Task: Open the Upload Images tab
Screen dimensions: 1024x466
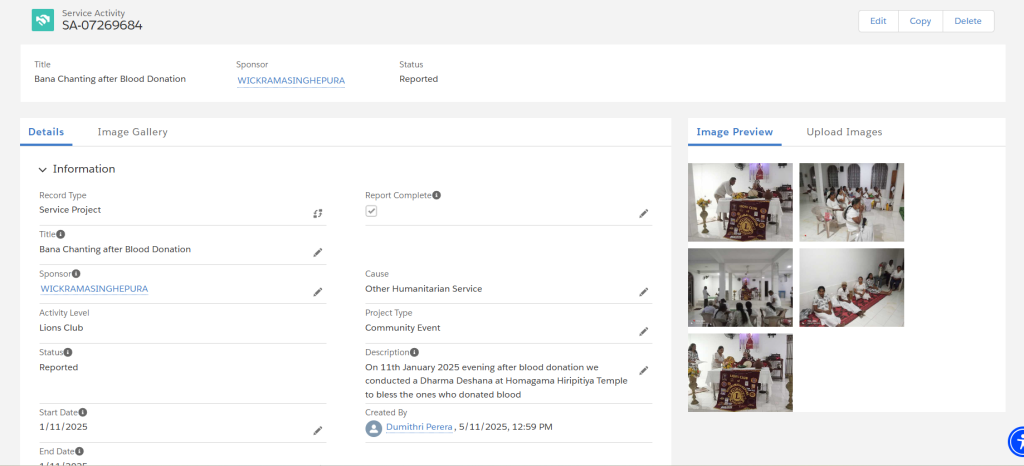Action: point(844,132)
